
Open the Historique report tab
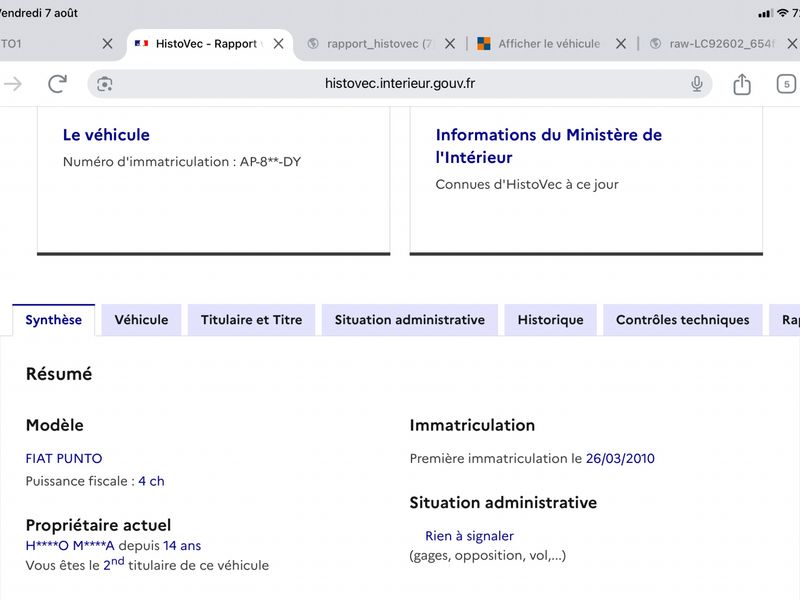pyautogui.click(x=551, y=320)
